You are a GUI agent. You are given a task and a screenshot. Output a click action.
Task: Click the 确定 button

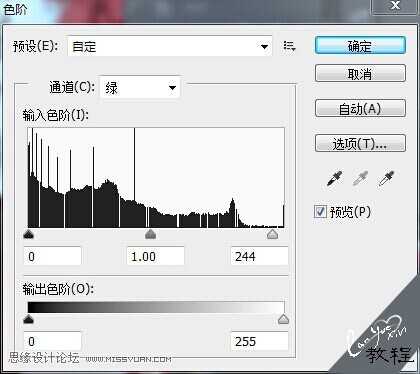click(360, 46)
